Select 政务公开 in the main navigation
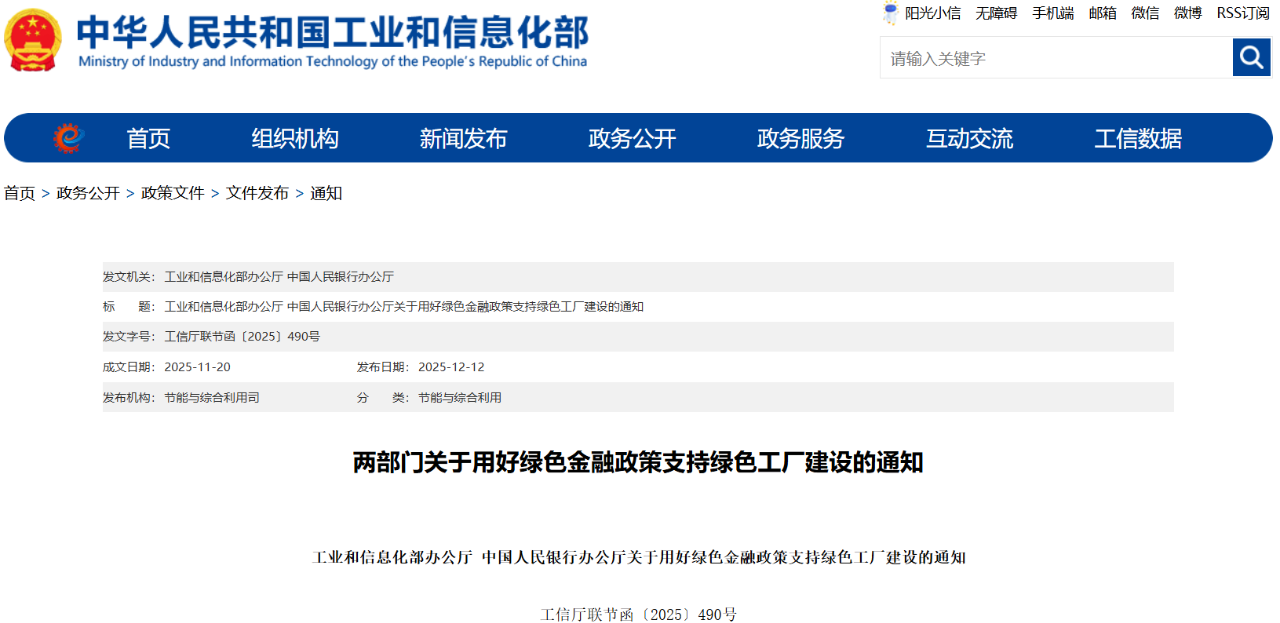The image size is (1280, 623). pyautogui.click(x=632, y=138)
